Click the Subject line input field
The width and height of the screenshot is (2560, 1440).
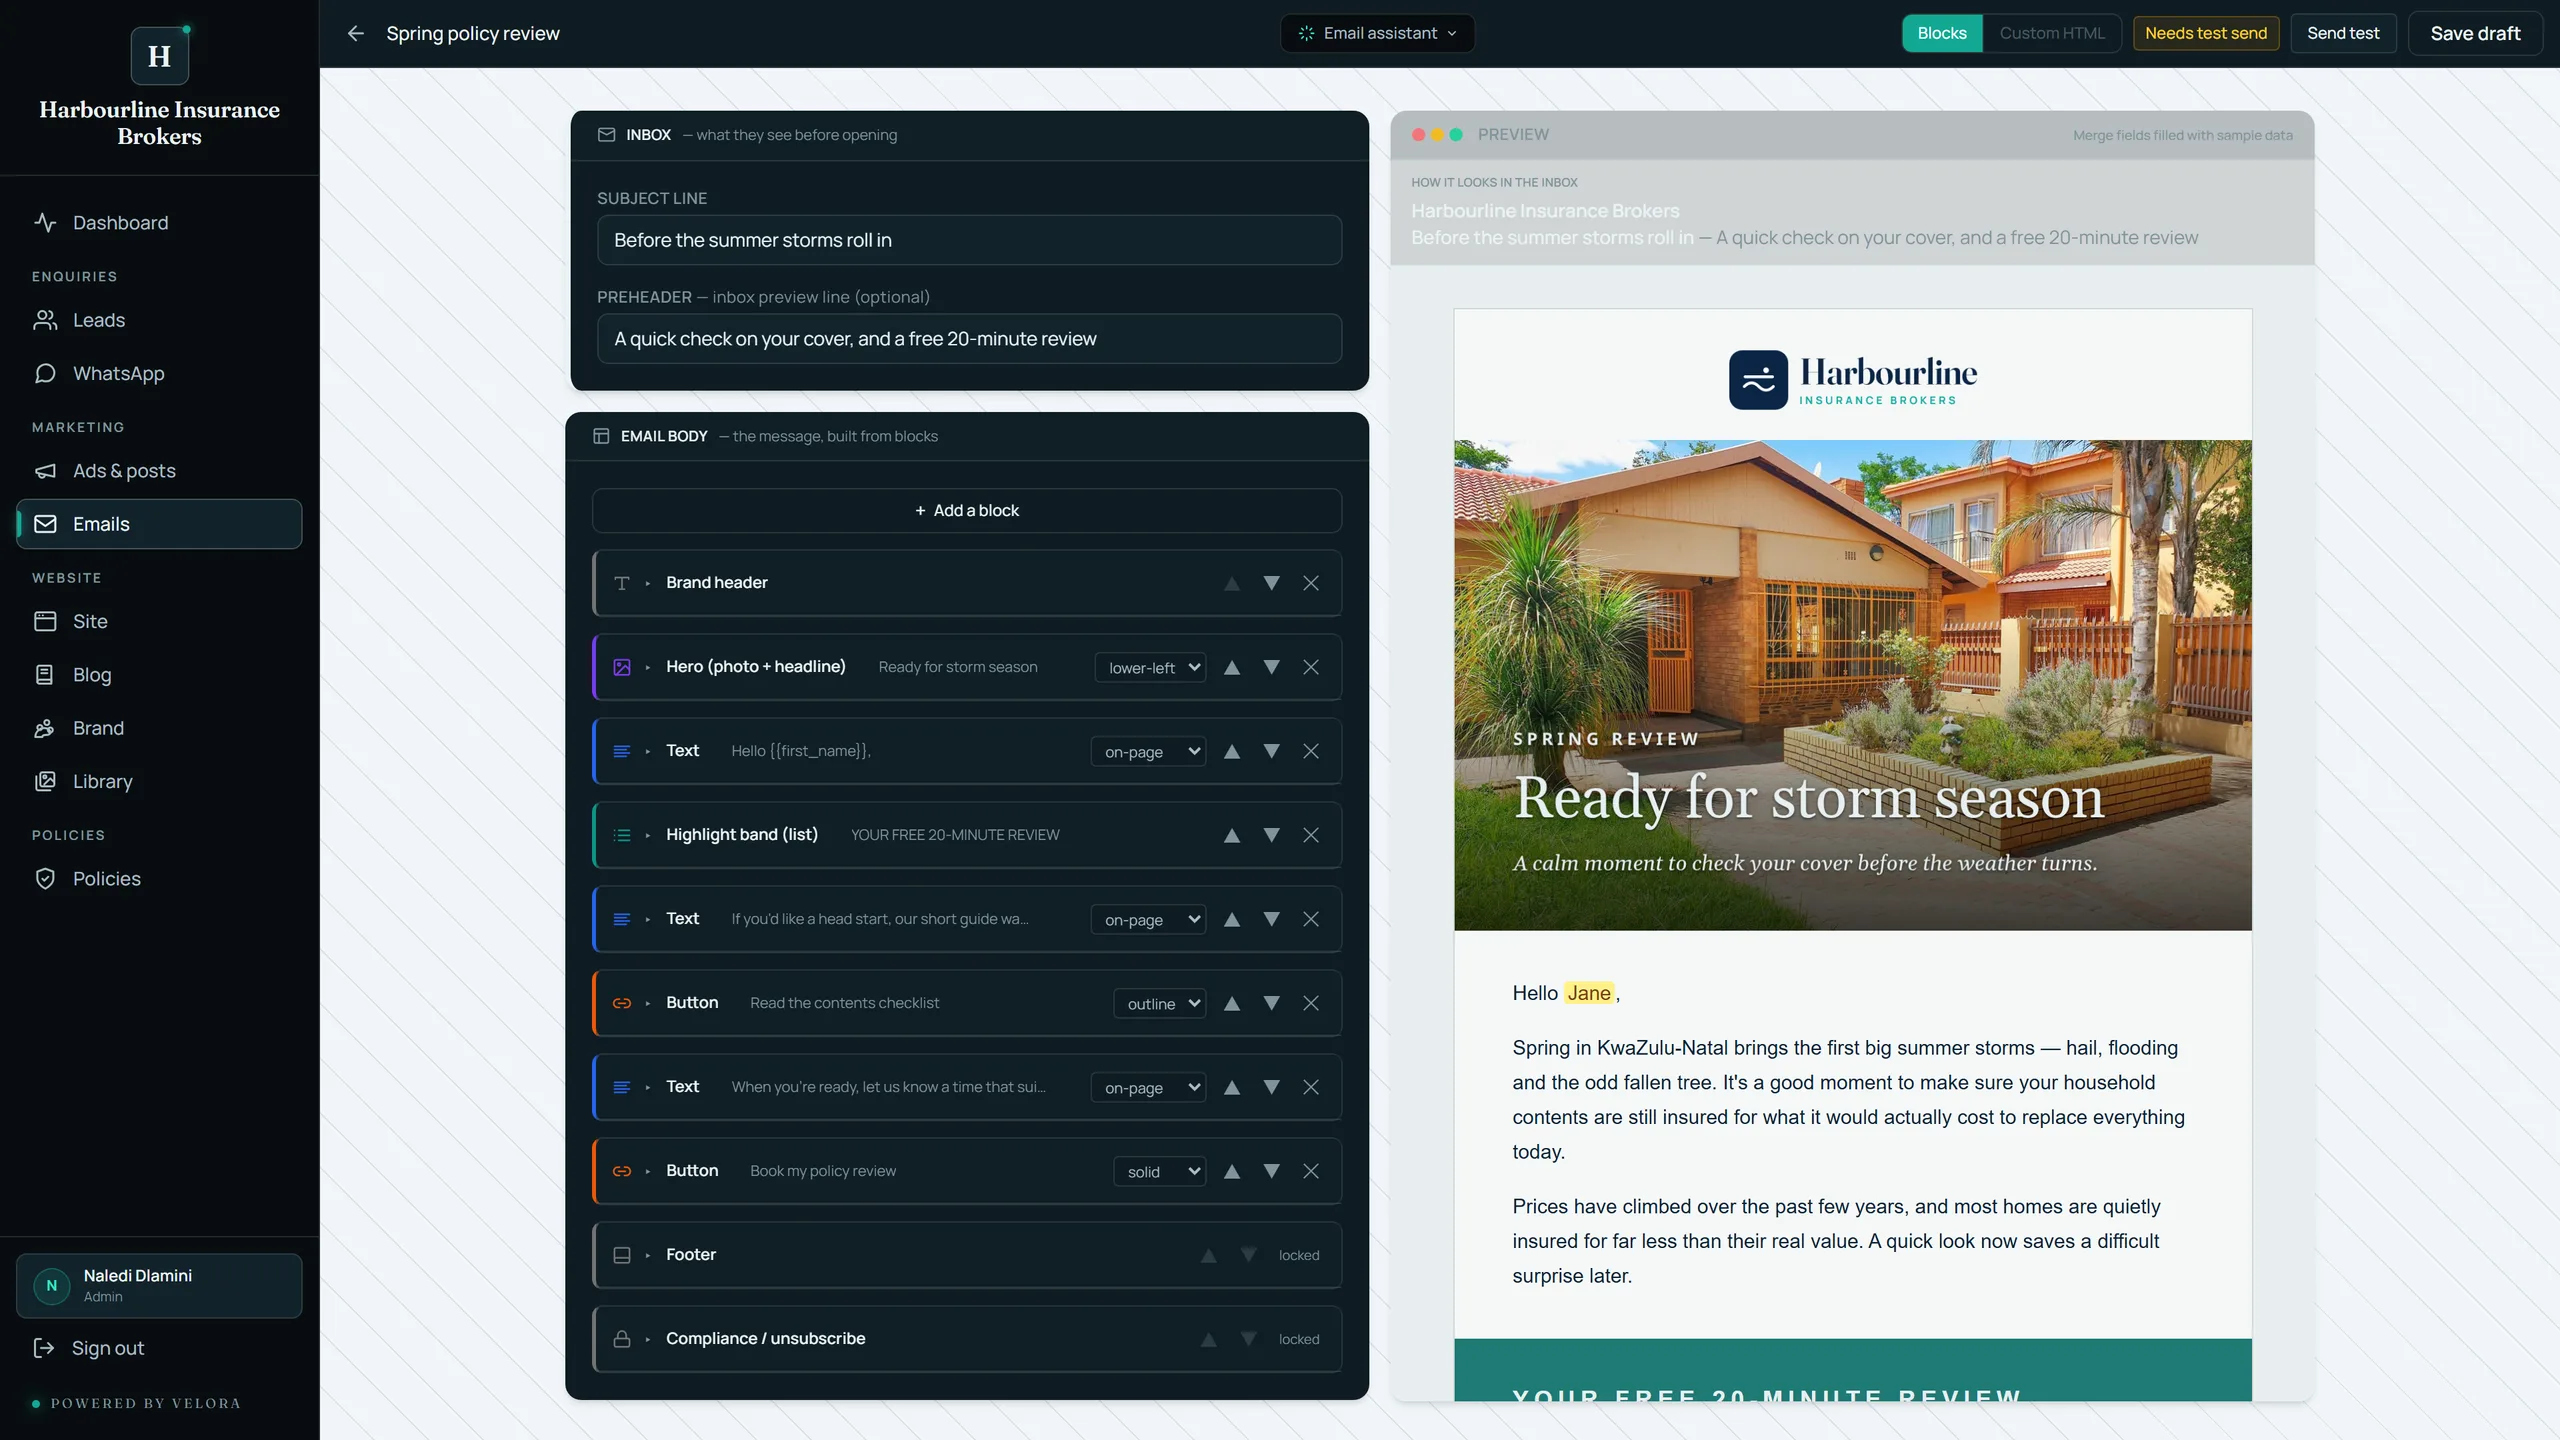point(969,240)
